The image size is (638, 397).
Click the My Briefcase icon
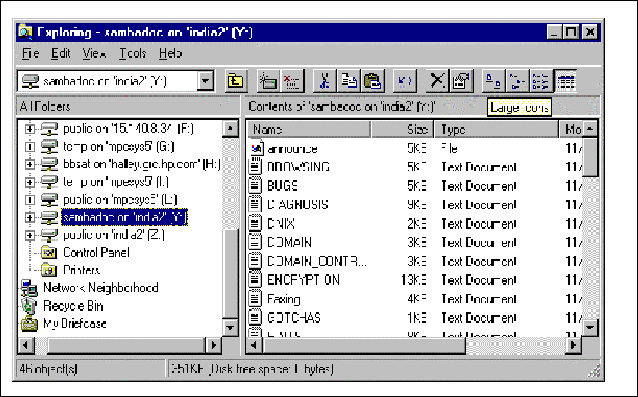coord(29,324)
